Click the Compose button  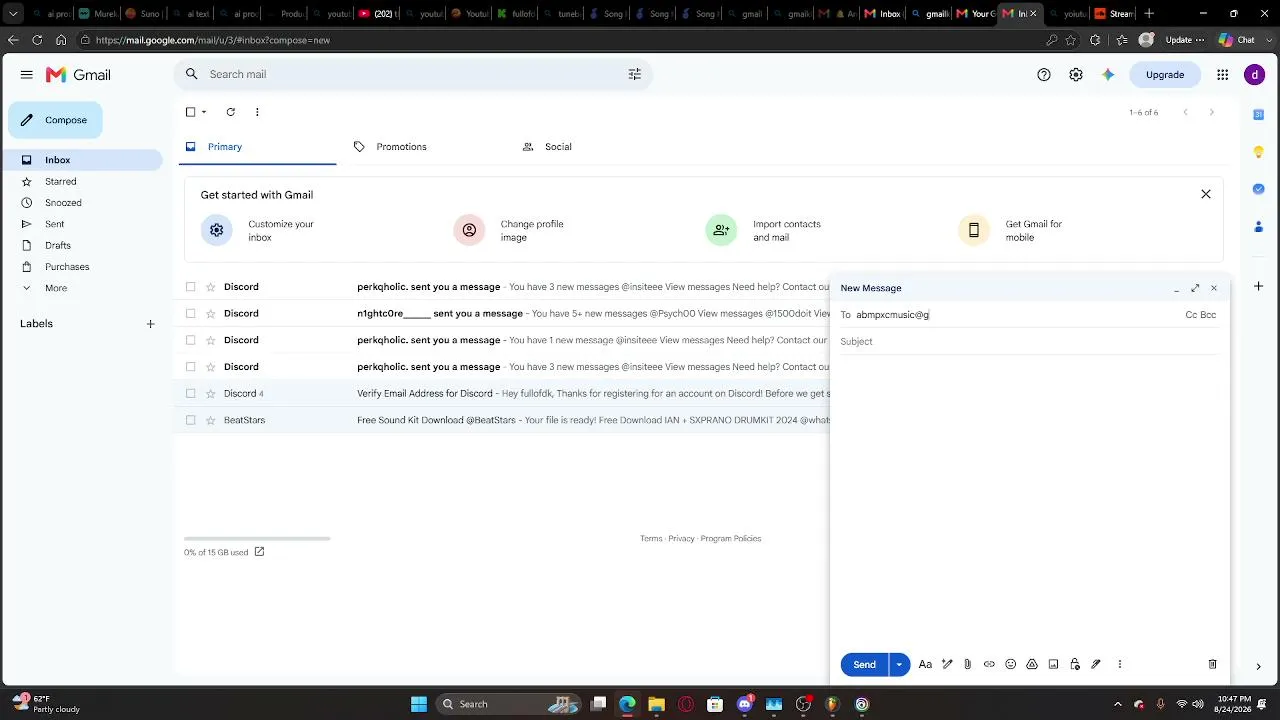[x=55, y=120]
